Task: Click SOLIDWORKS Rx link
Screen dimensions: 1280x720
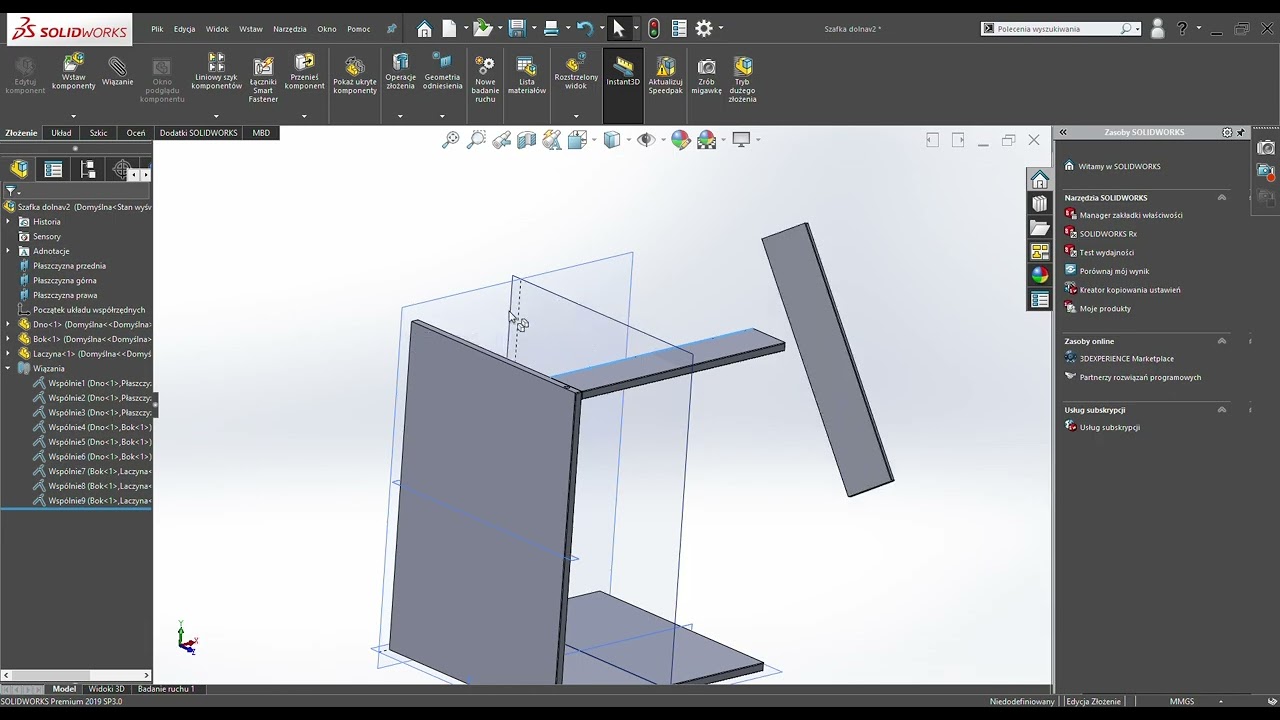Action: [x=1108, y=234]
